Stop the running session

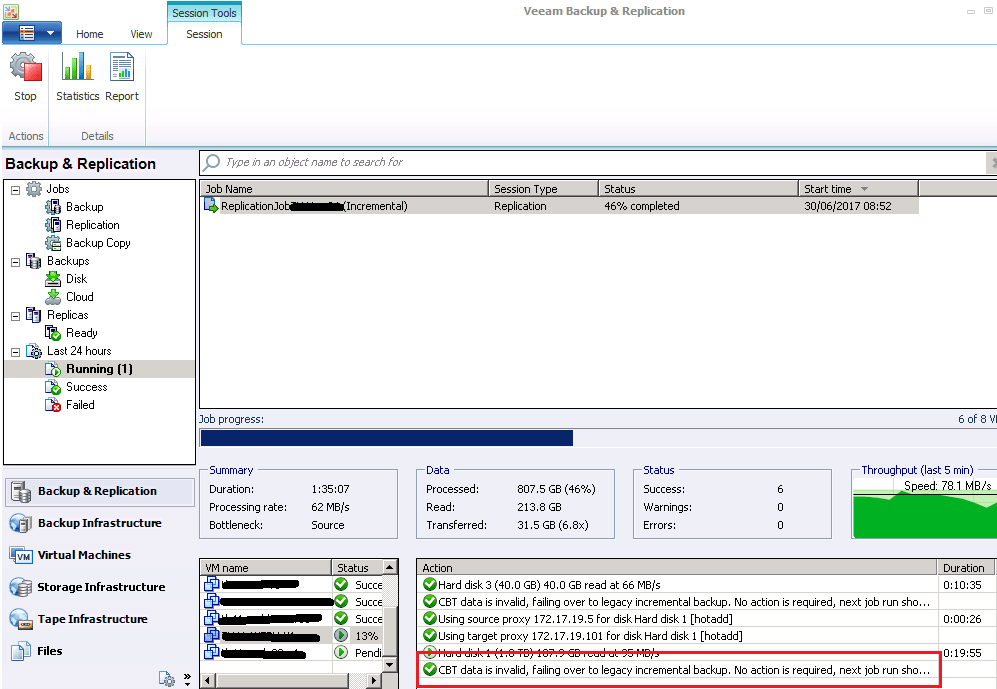pyautogui.click(x=25, y=76)
